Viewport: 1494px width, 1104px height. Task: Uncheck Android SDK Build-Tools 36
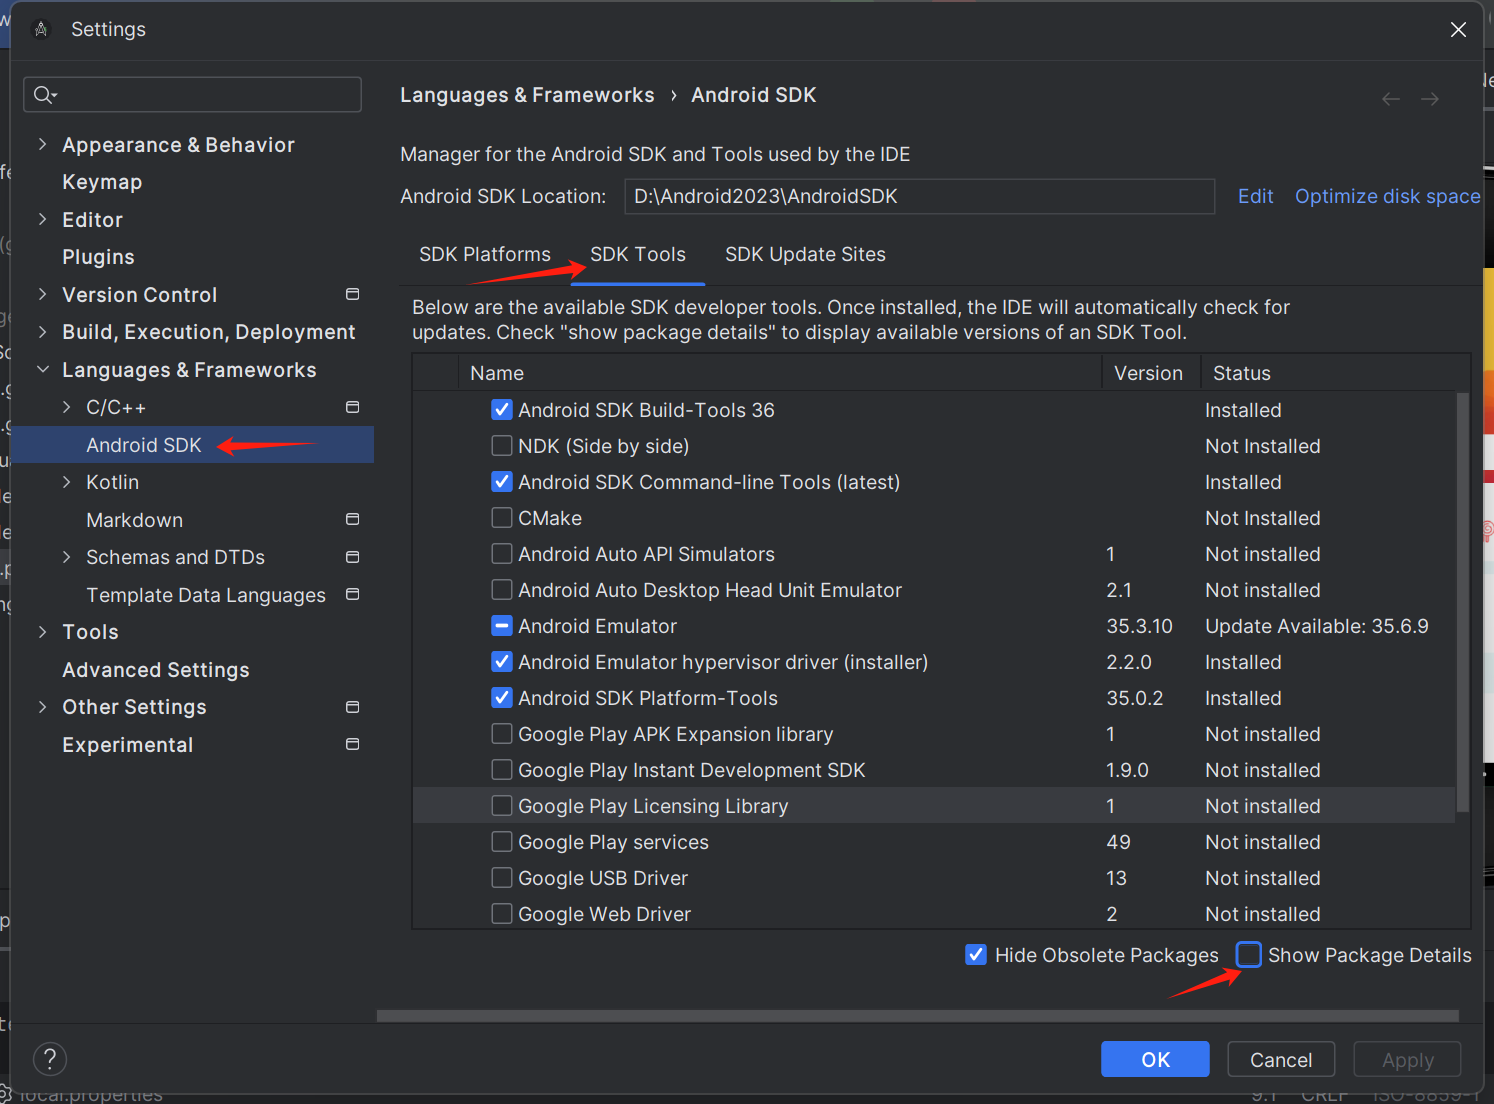(x=502, y=410)
